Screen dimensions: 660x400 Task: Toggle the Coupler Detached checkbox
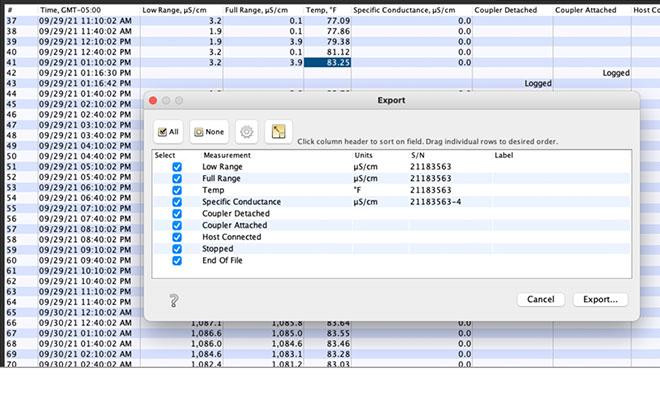click(x=177, y=214)
